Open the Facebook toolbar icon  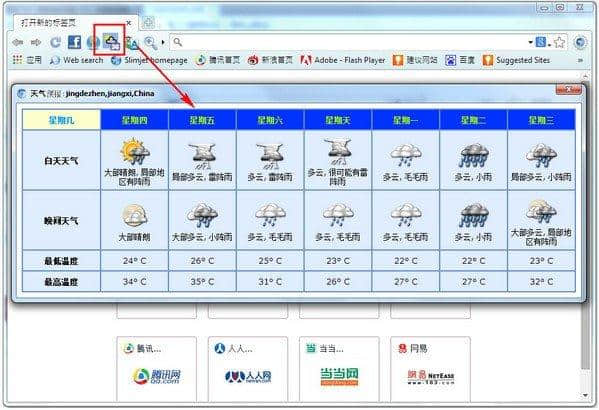click(74, 42)
